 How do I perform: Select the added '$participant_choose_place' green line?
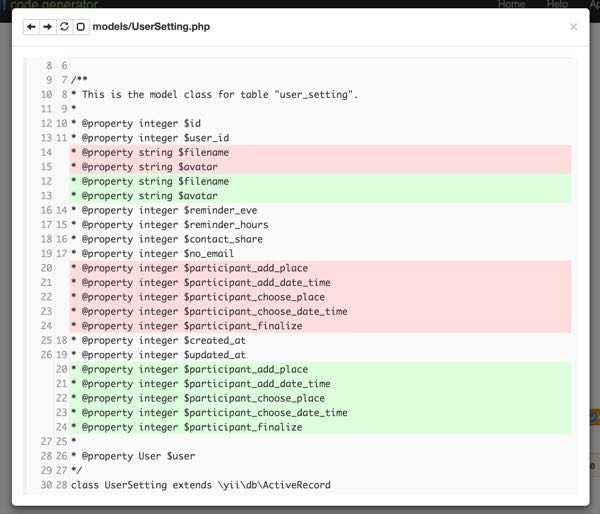pos(321,398)
